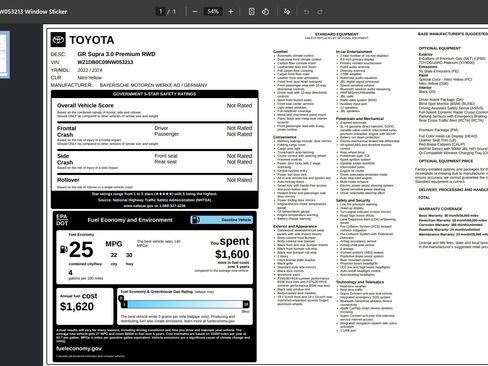Click the Comfort section heading
488x366 pixels.
coord(280,52)
